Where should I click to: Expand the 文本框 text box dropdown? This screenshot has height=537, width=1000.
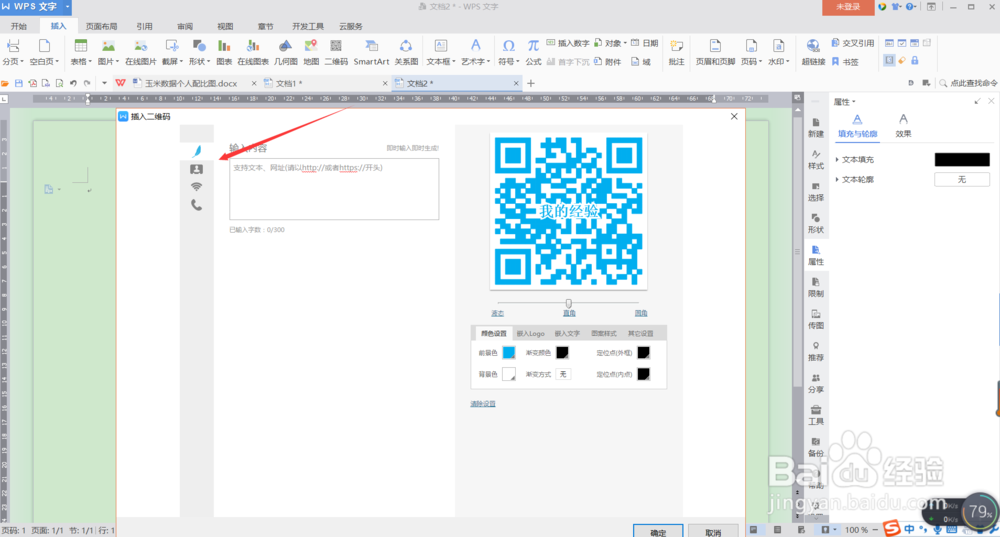(x=441, y=61)
